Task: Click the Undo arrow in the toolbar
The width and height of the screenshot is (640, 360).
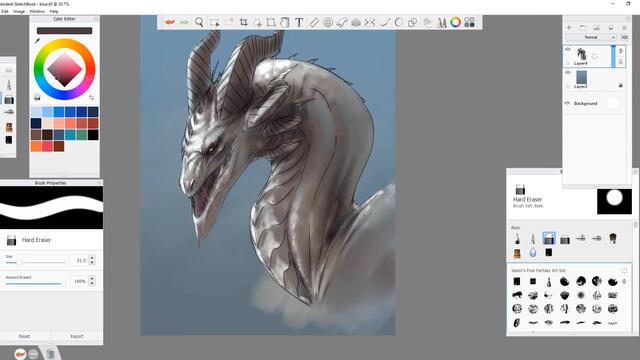Action: [170, 22]
